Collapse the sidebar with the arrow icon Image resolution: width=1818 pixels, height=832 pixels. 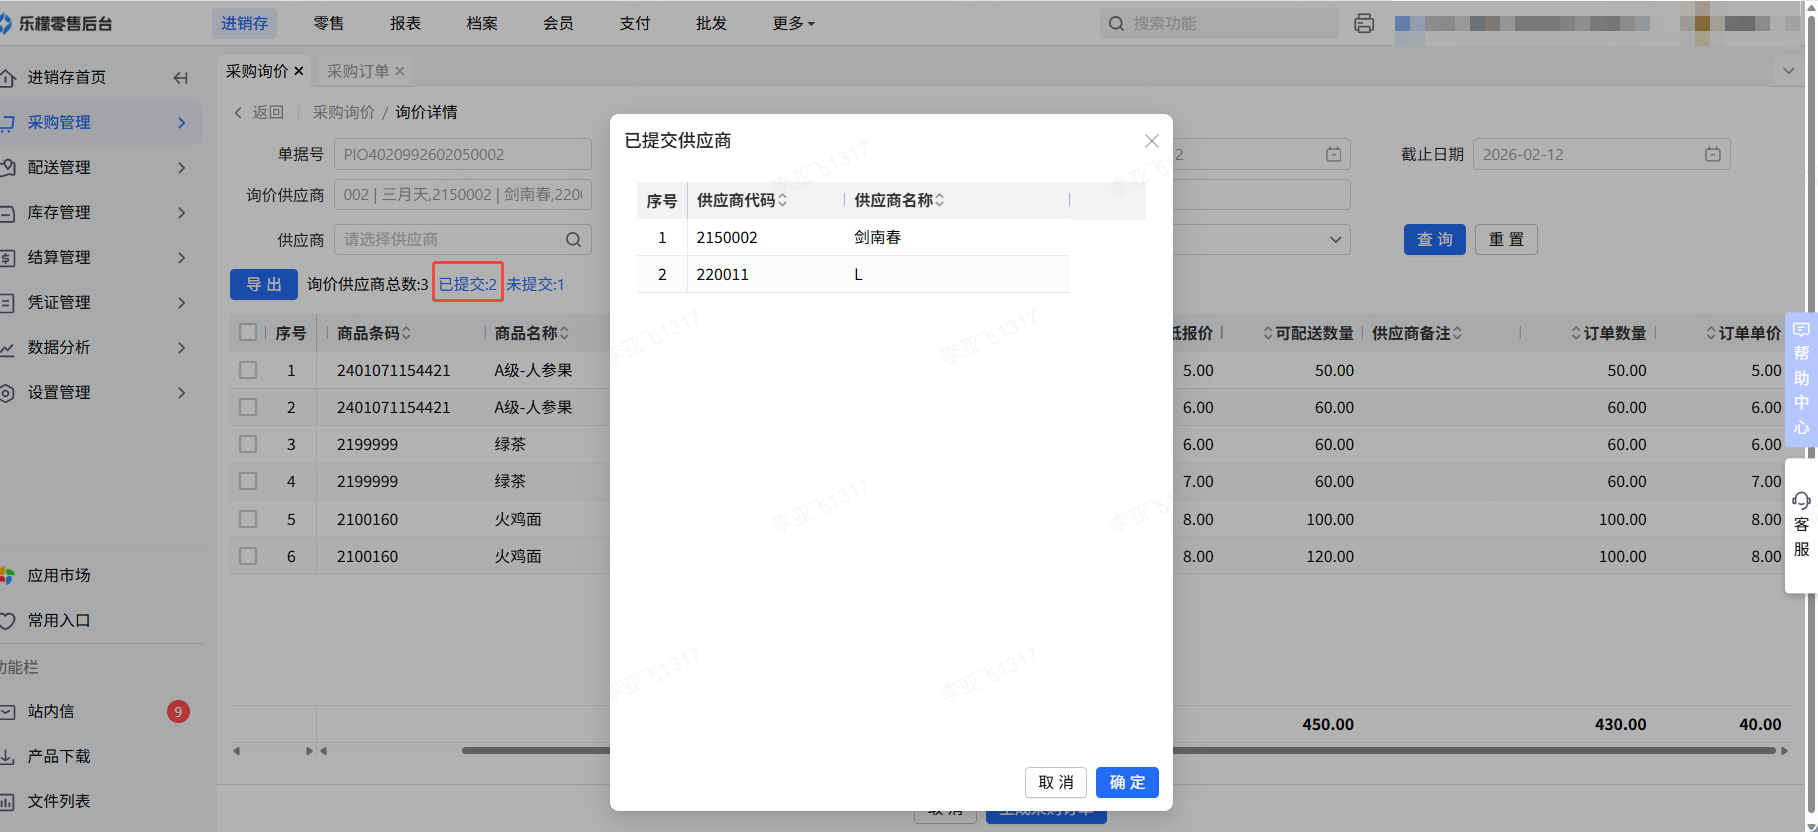tap(181, 78)
